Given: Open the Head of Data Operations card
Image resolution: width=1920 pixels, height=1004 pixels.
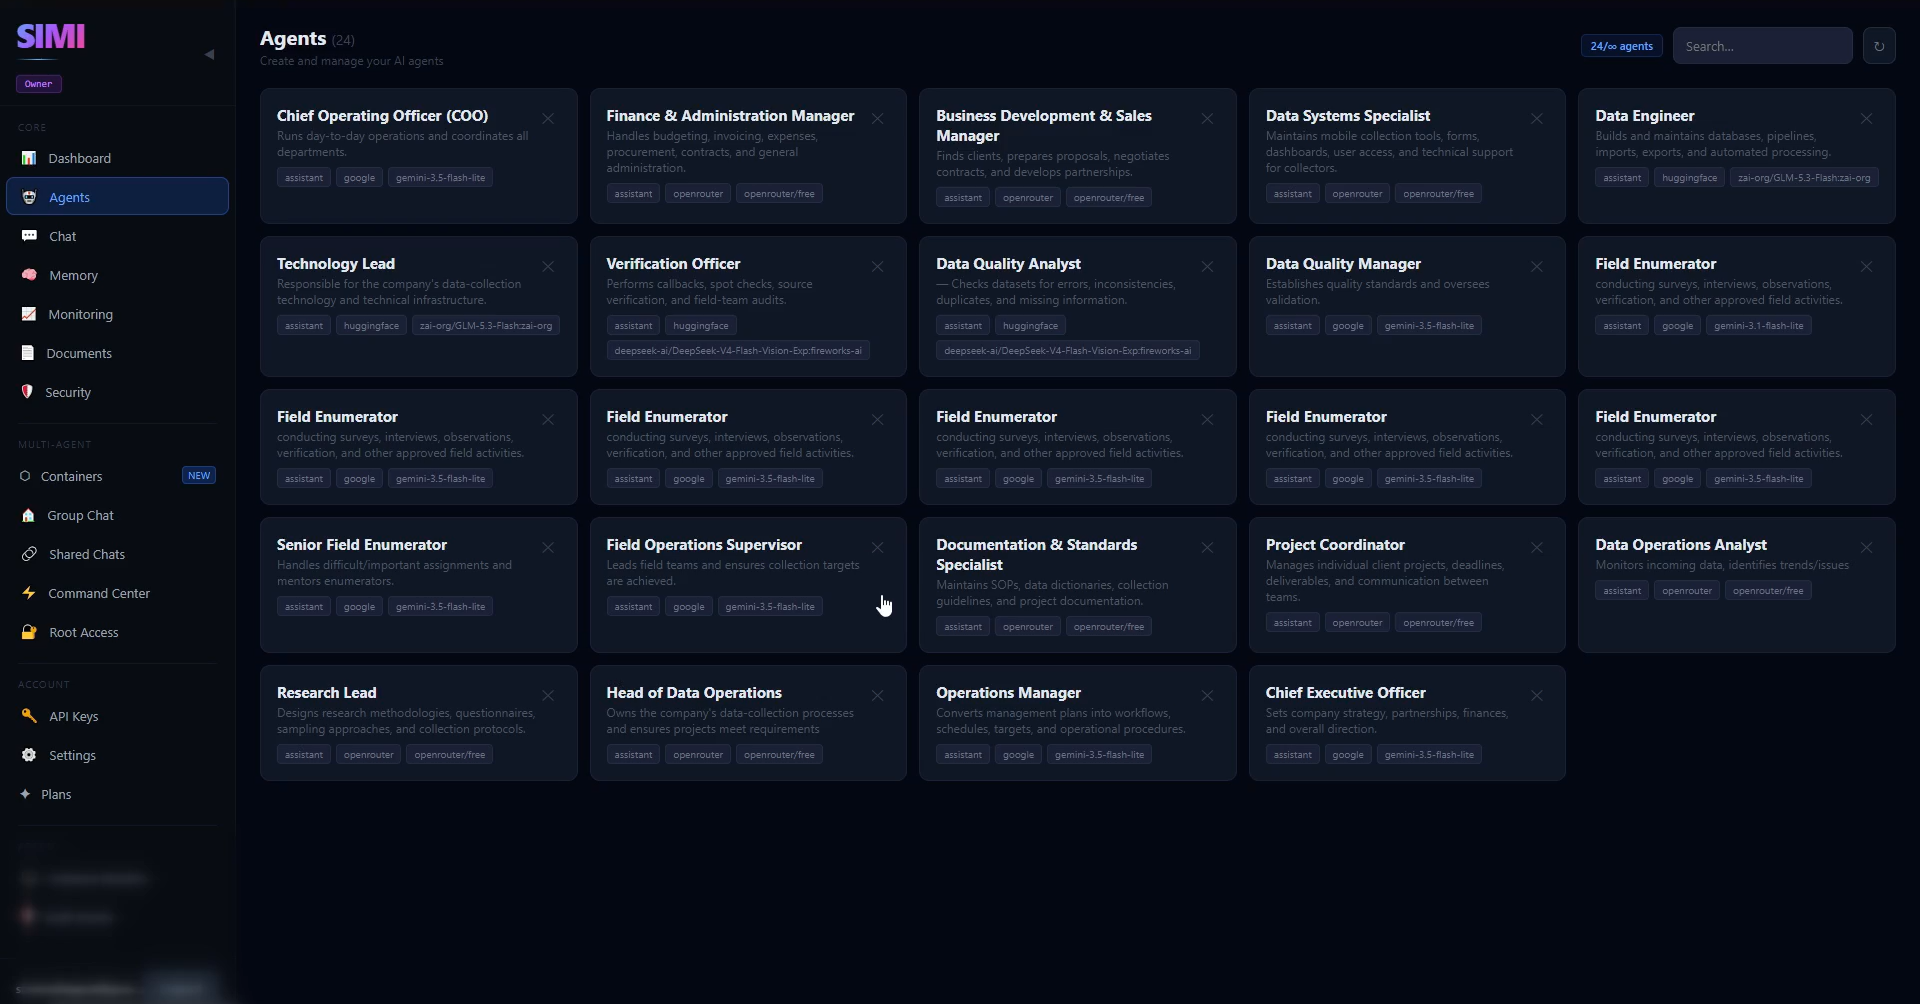Looking at the screenshot, I should pos(748,722).
